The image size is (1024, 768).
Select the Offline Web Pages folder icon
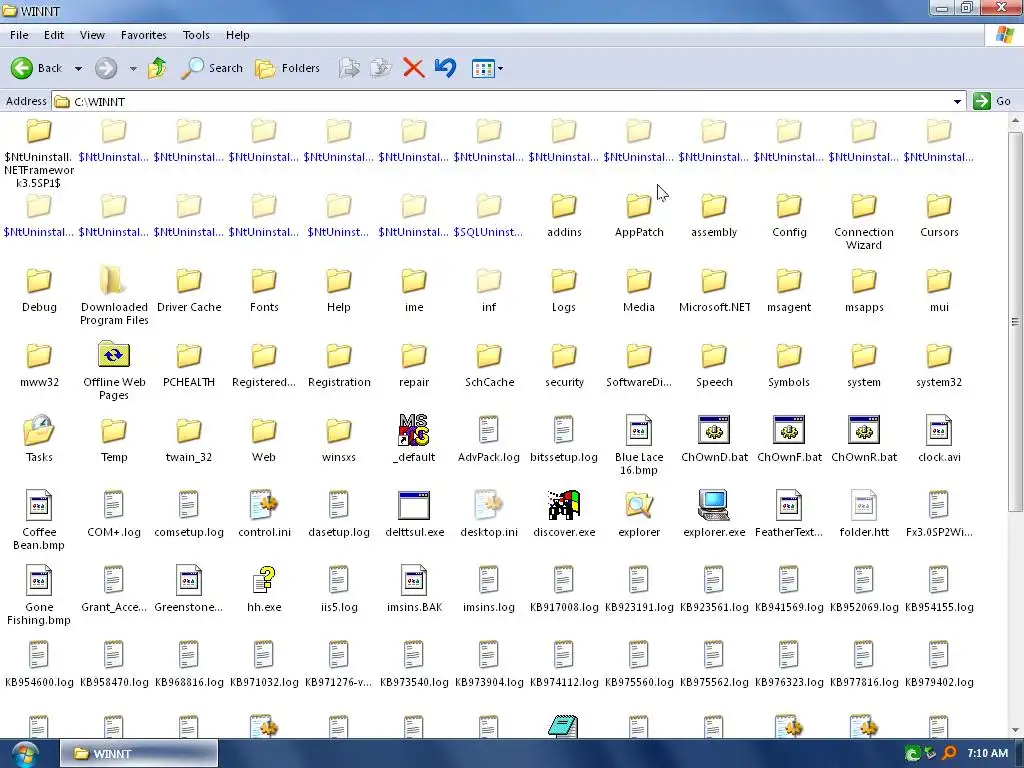point(114,355)
